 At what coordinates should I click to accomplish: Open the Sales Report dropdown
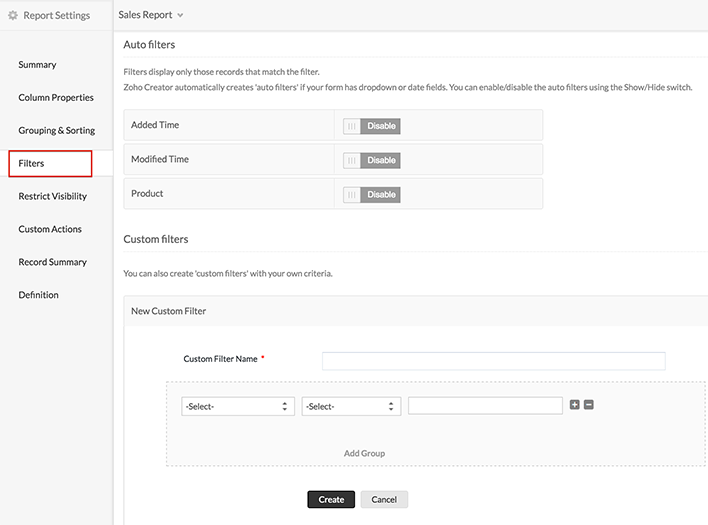[x=151, y=15]
